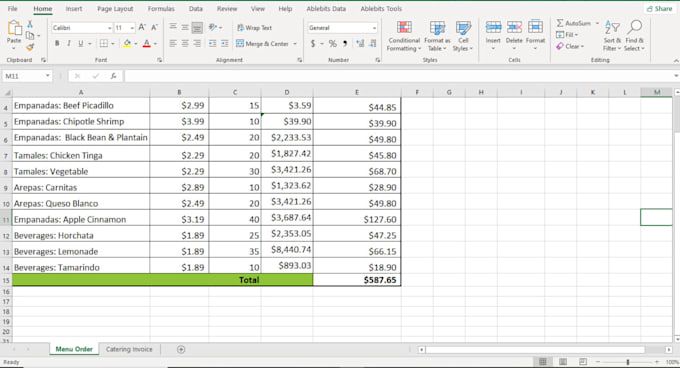Decrease indent icon
The width and height of the screenshot is (680, 368).
pos(212,43)
